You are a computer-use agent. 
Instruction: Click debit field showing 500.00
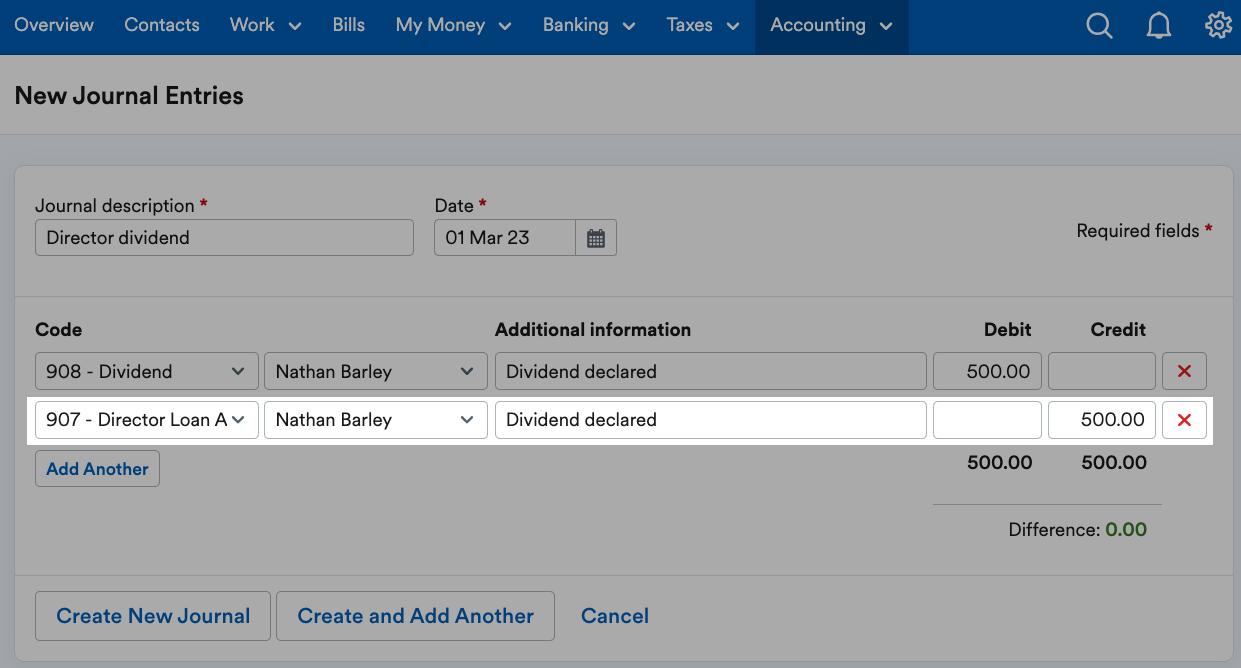click(x=987, y=371)
